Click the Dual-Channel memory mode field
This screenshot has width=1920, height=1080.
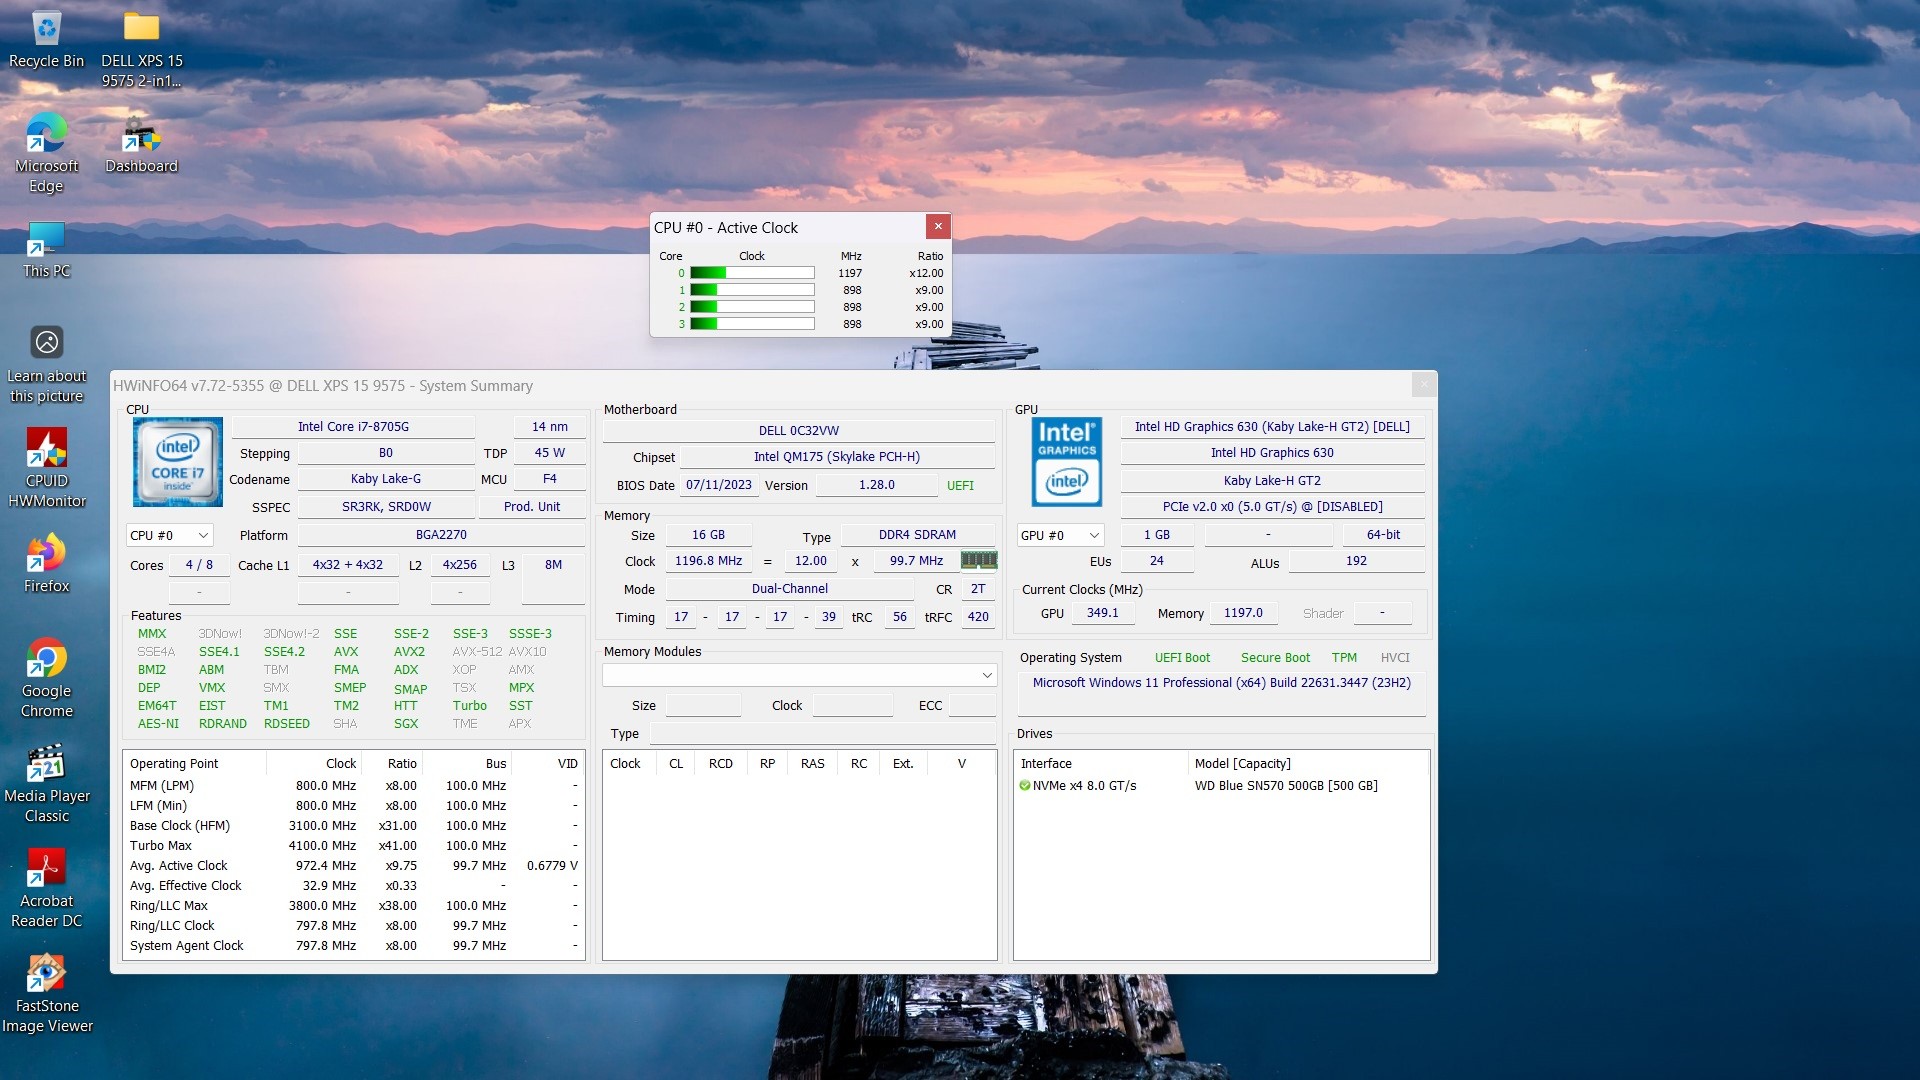(789, 590)
